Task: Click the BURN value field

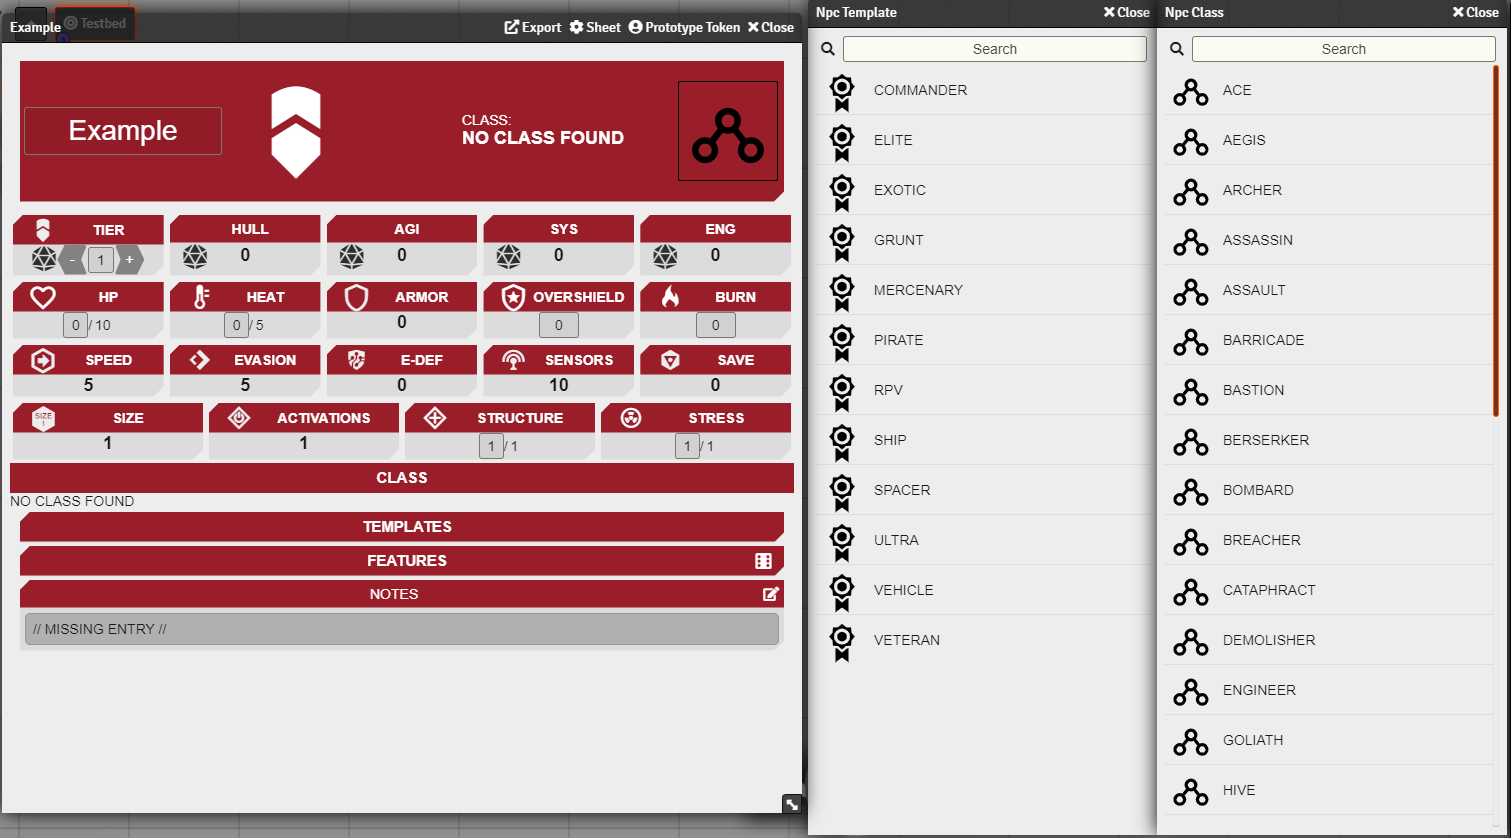Action: click(716, 325)
